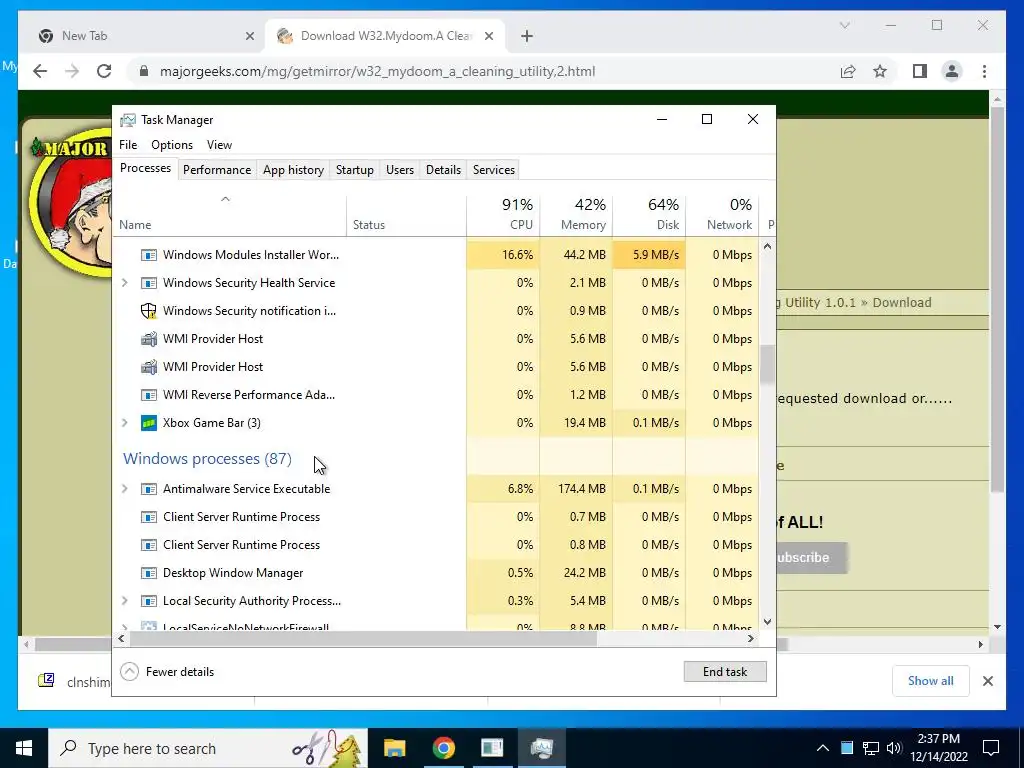This screenshot has height=768, width=1024.
Task: Click Chrome's back navigation arrow
Action: click(x=40, y=71)
